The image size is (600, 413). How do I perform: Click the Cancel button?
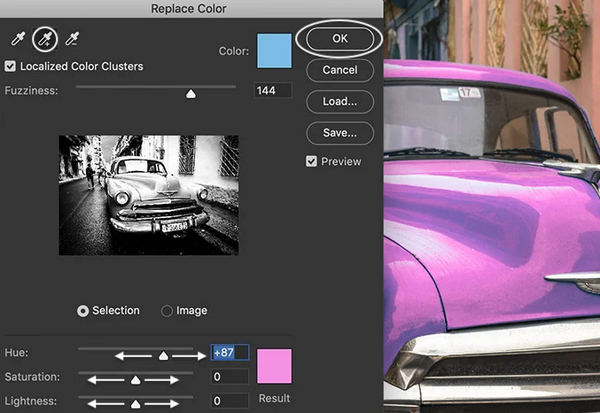340,70
